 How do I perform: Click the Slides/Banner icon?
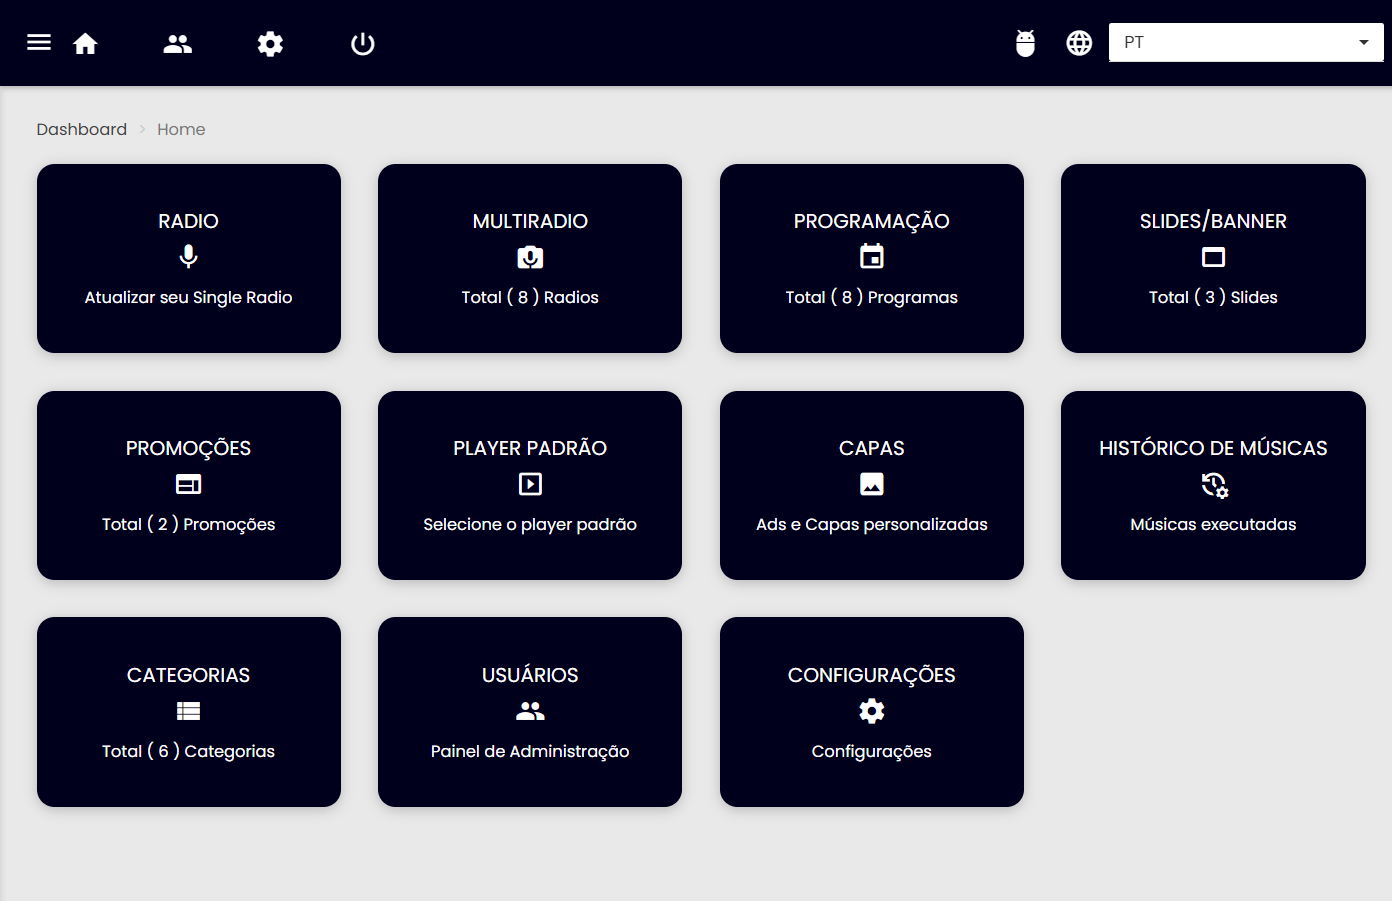[1213, 257]
